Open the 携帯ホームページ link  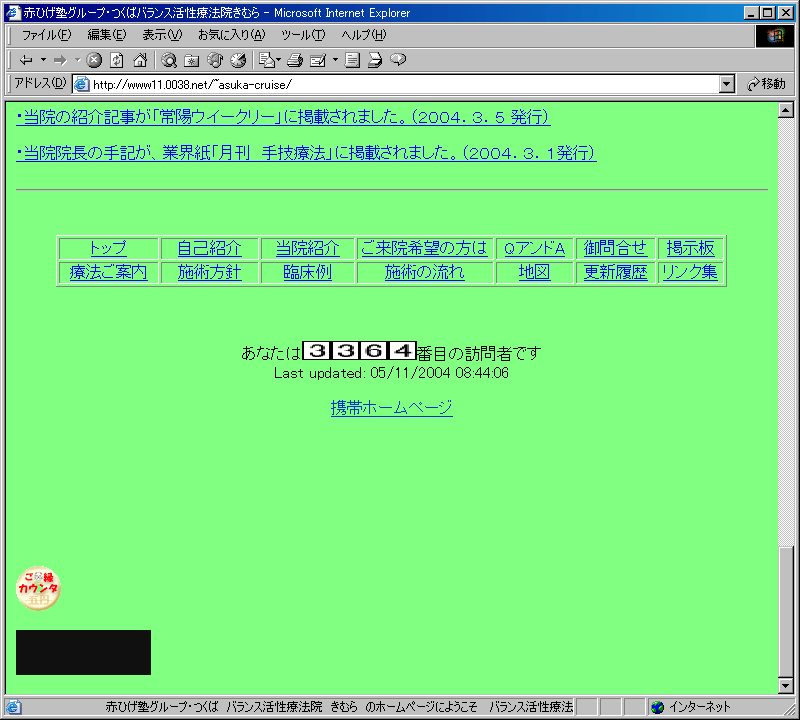[x=391, y=408]
